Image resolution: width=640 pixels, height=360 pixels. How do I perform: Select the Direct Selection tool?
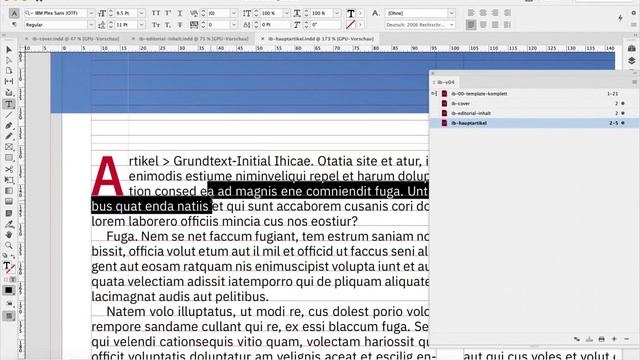tap(9, 60)
